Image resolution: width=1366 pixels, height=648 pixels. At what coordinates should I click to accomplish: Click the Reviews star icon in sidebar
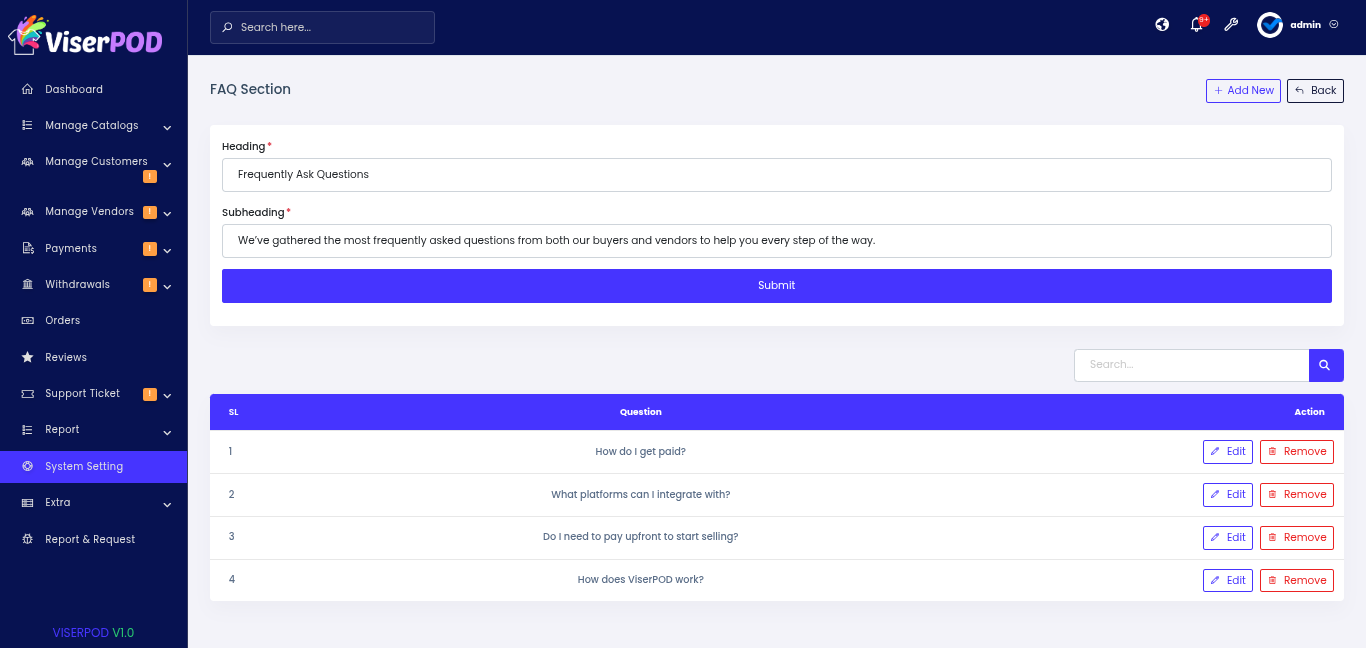27,357
